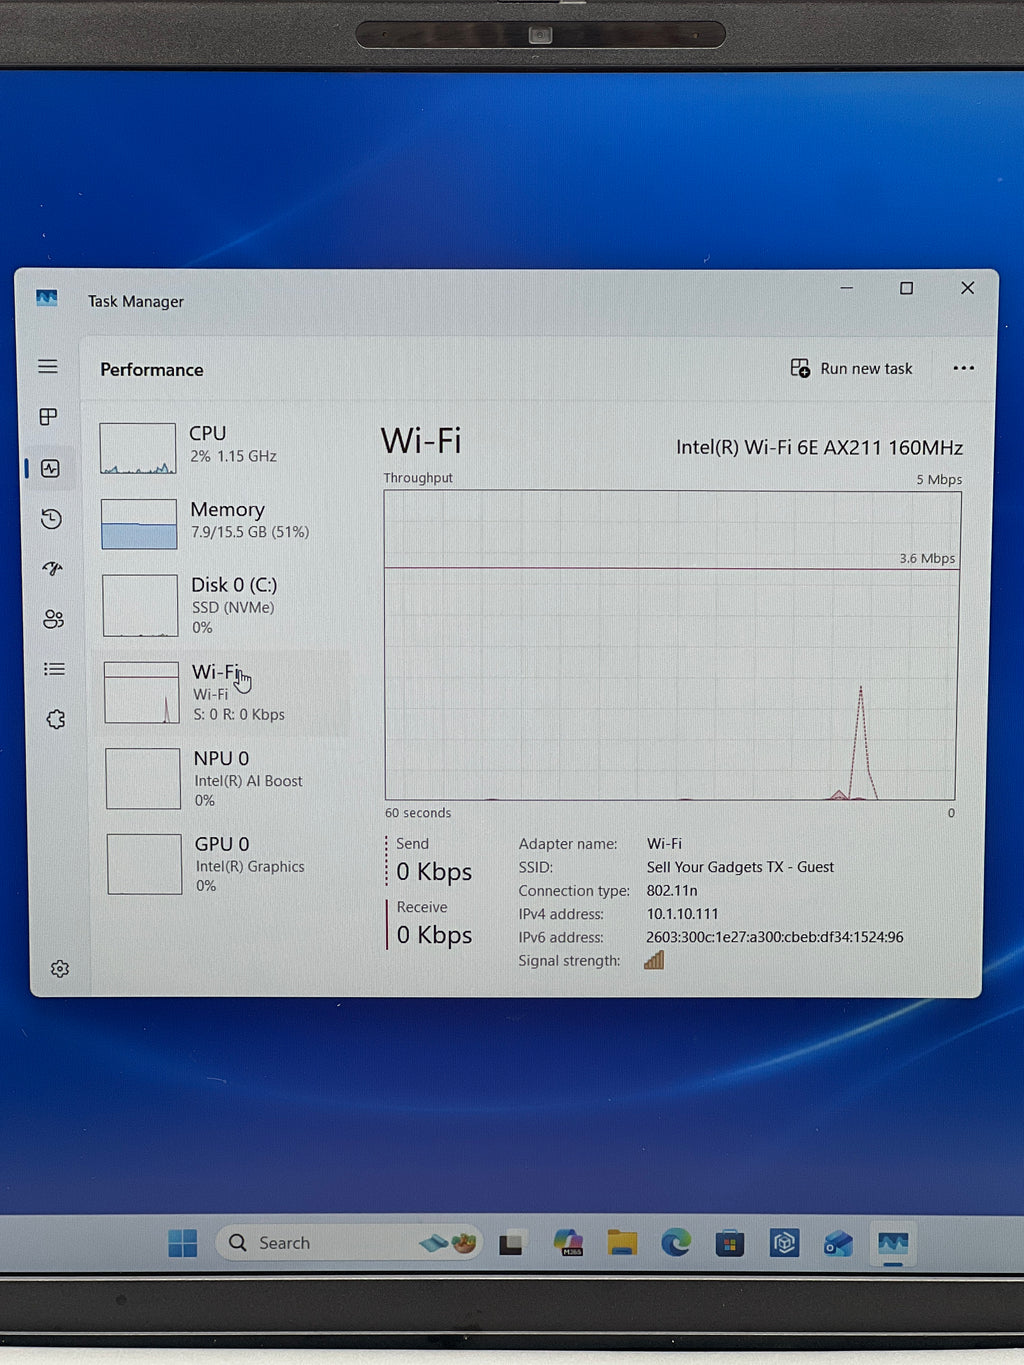Screen dimensions: 1024x1365
Task: Click the CPU mini graph thumbnail
Action: coord(138,448)
